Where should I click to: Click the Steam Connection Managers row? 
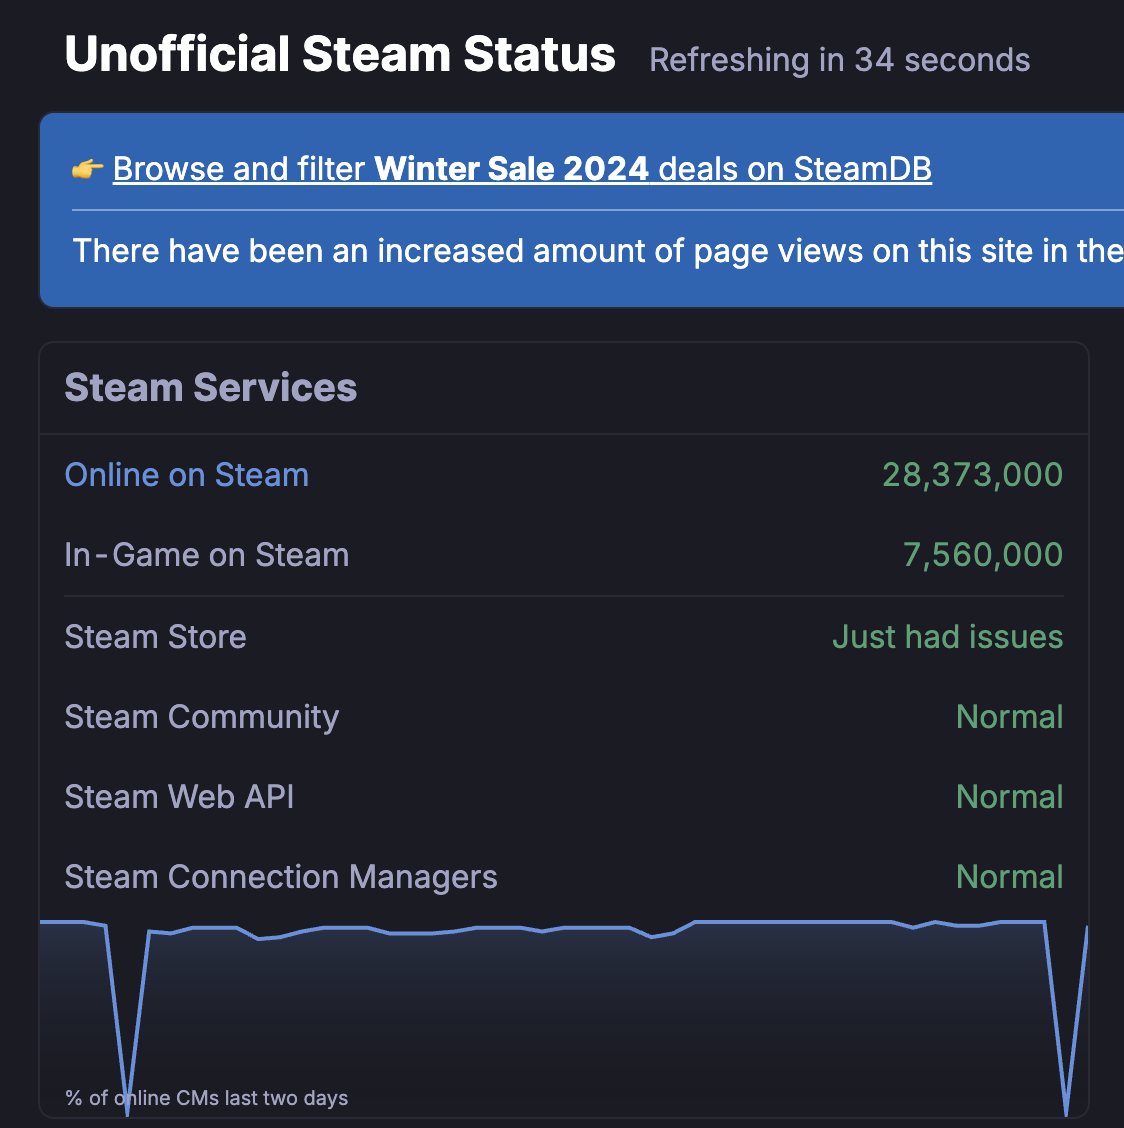pos(281,877)
